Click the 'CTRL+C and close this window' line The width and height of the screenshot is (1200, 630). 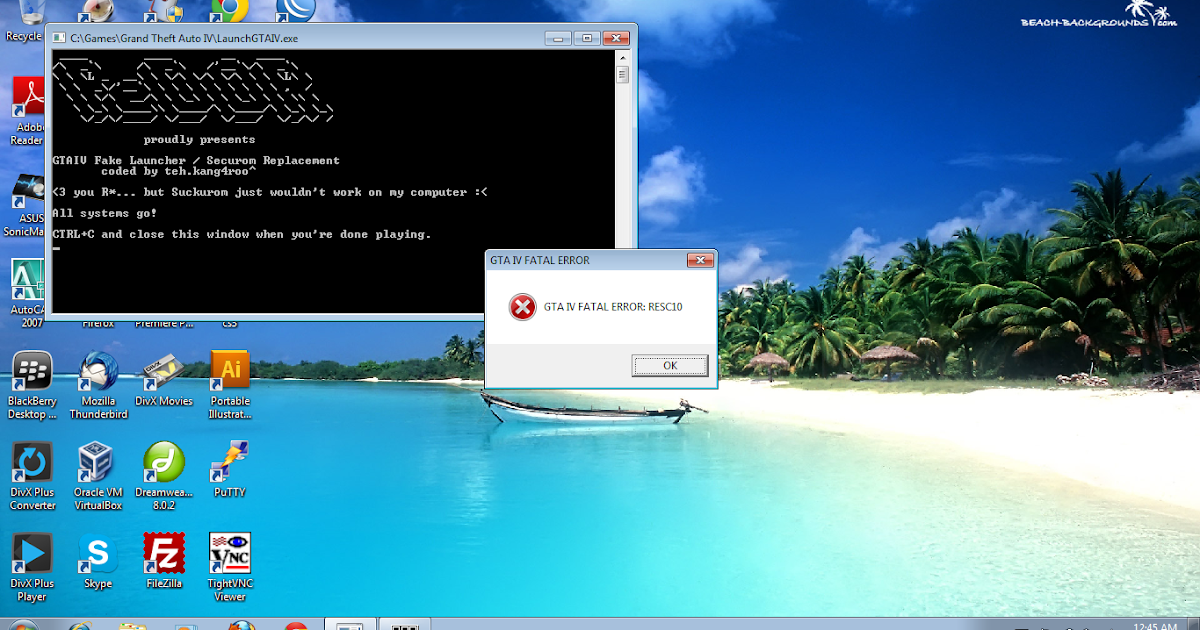[x=241, y=234]
